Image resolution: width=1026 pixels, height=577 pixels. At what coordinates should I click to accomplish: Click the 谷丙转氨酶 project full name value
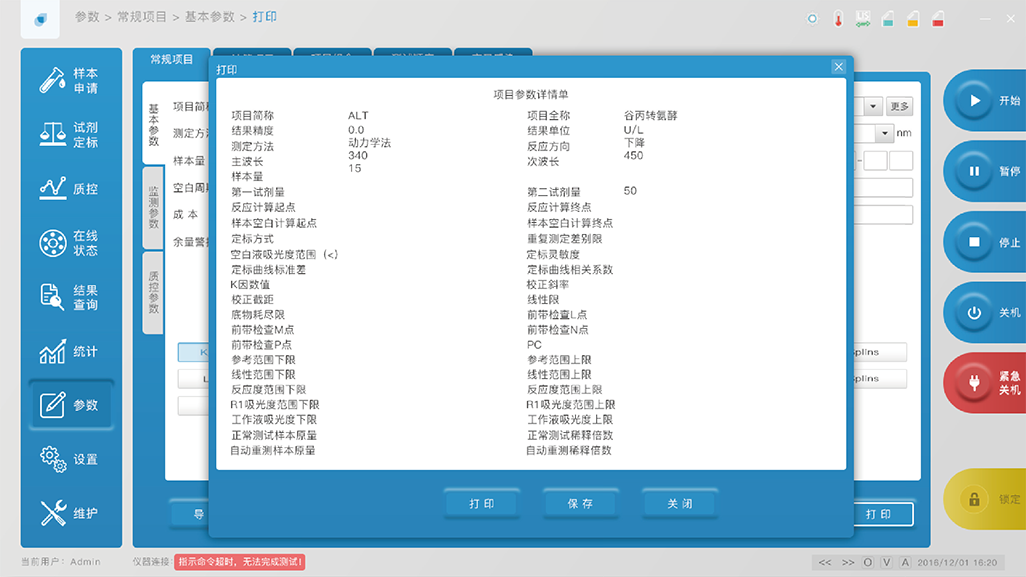[x=650, y=115]
